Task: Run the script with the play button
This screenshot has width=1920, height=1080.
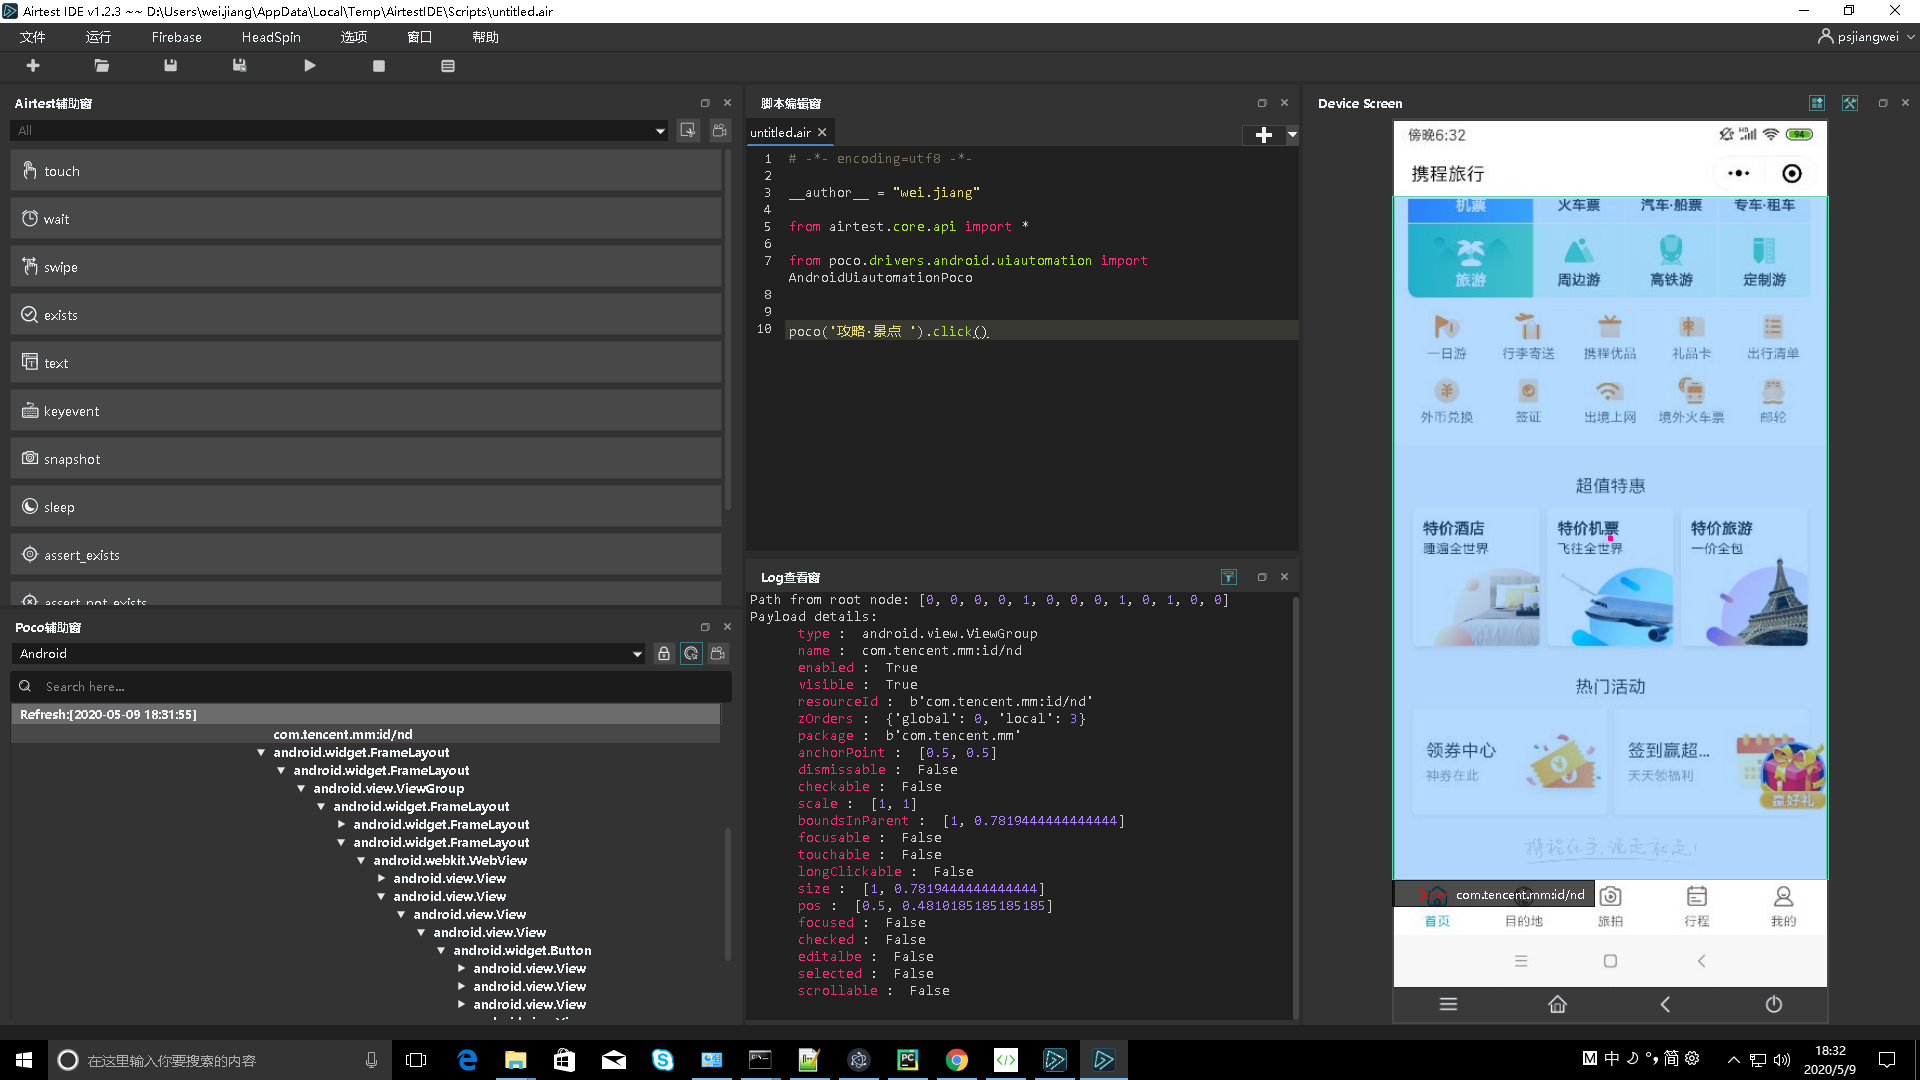Action: click(x=310, y=66)
